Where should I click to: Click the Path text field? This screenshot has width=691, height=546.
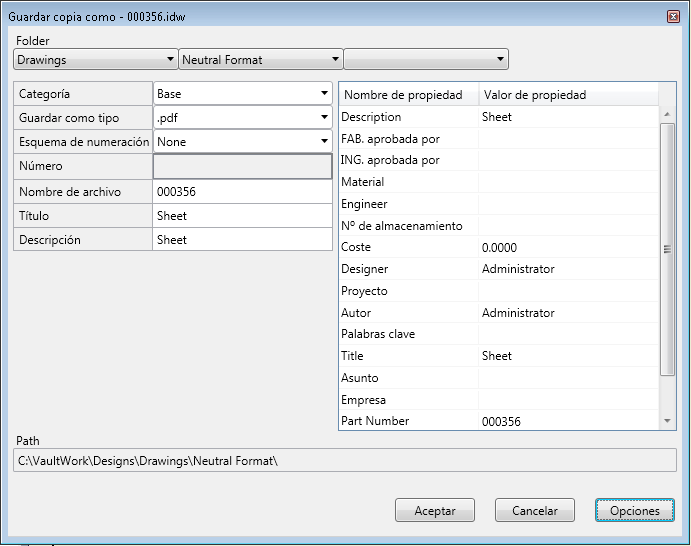pos(345,461)
